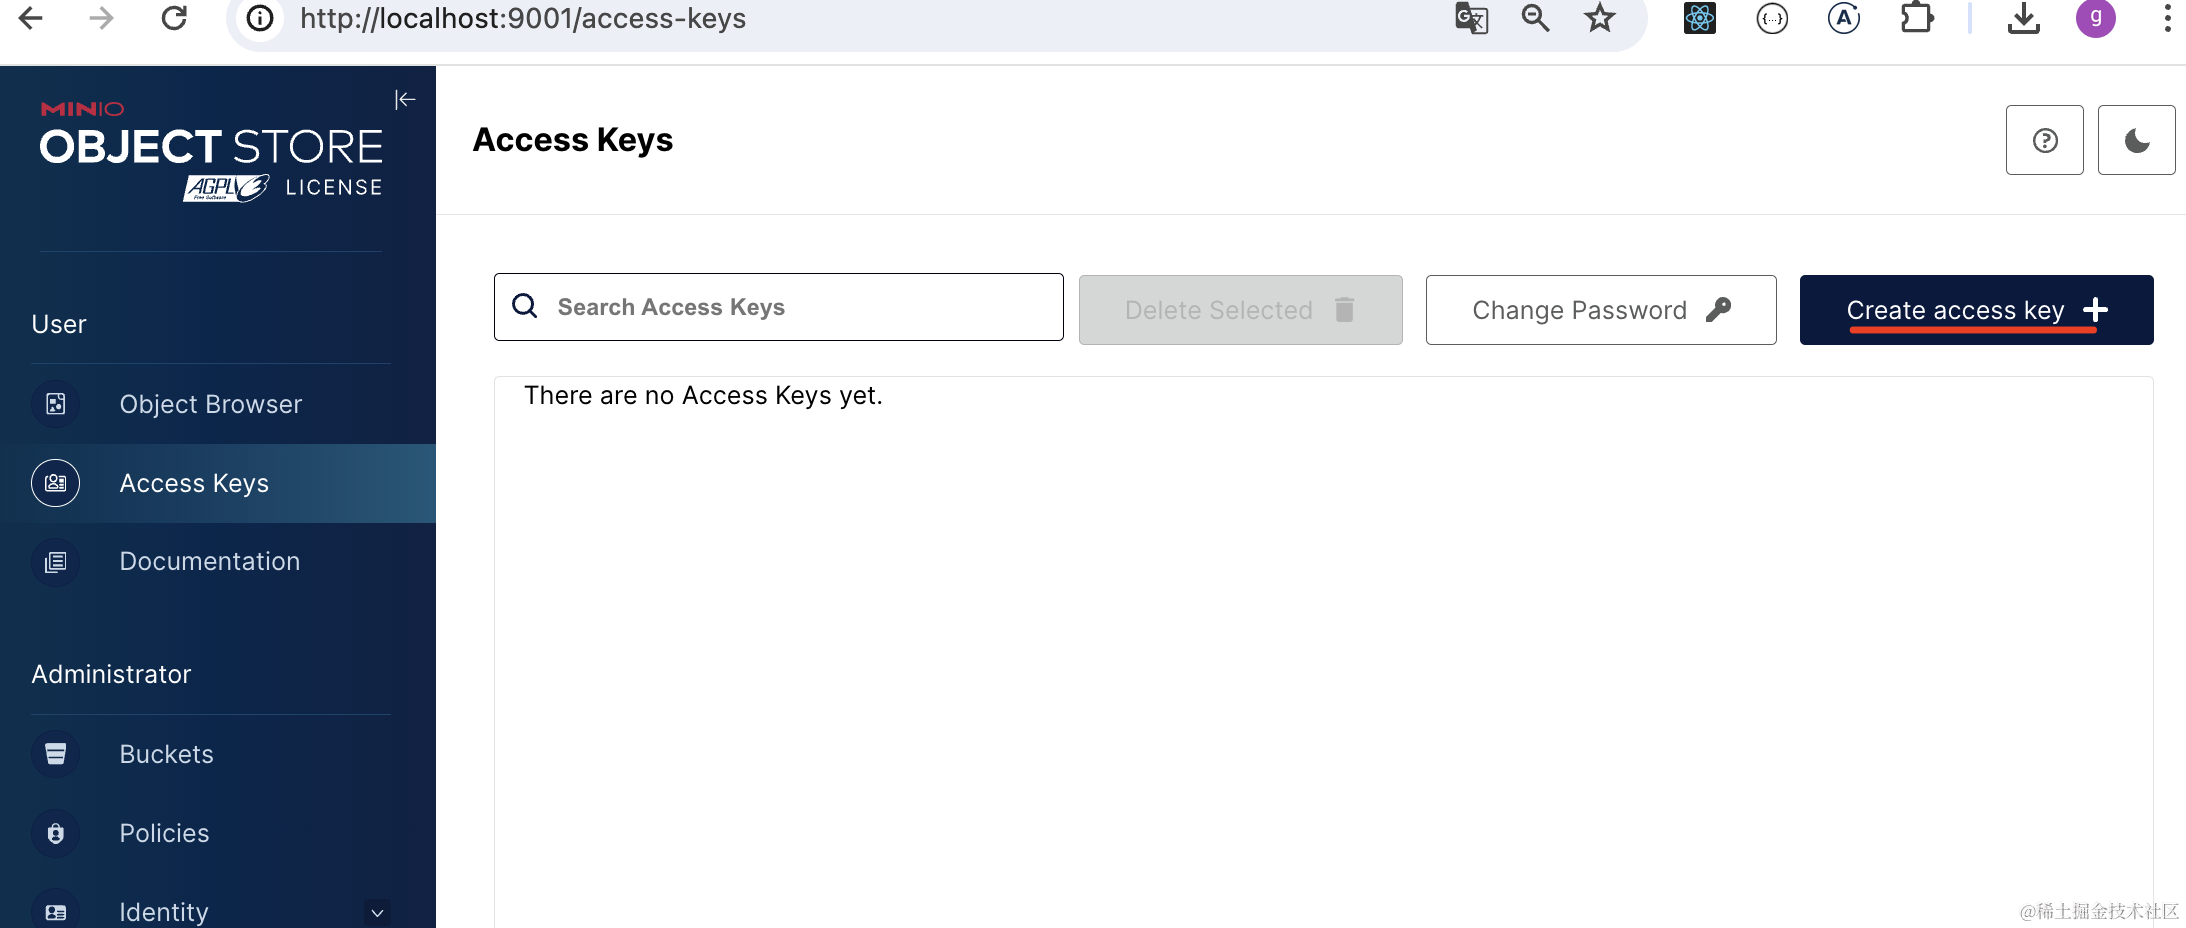Reload the current page
This screenshot has width=2186, height=928.
click(174, 18)
